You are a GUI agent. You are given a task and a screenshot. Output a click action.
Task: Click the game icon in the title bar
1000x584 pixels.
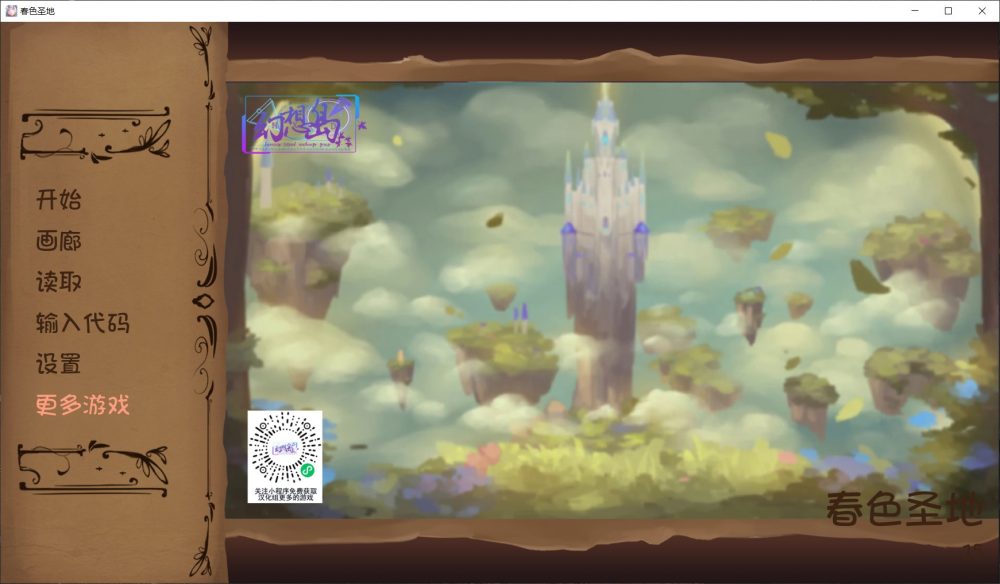11,11
